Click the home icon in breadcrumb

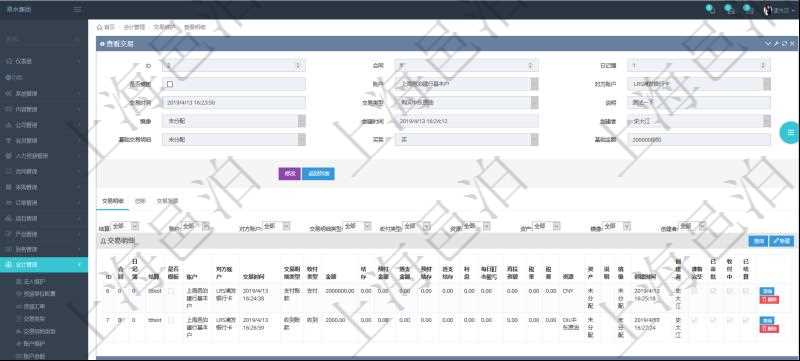pos(99,27)
